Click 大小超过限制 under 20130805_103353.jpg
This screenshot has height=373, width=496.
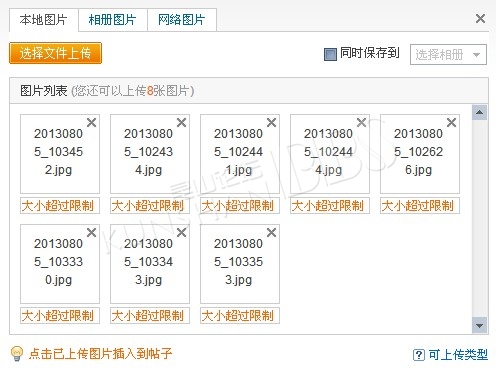pos(240,316)
